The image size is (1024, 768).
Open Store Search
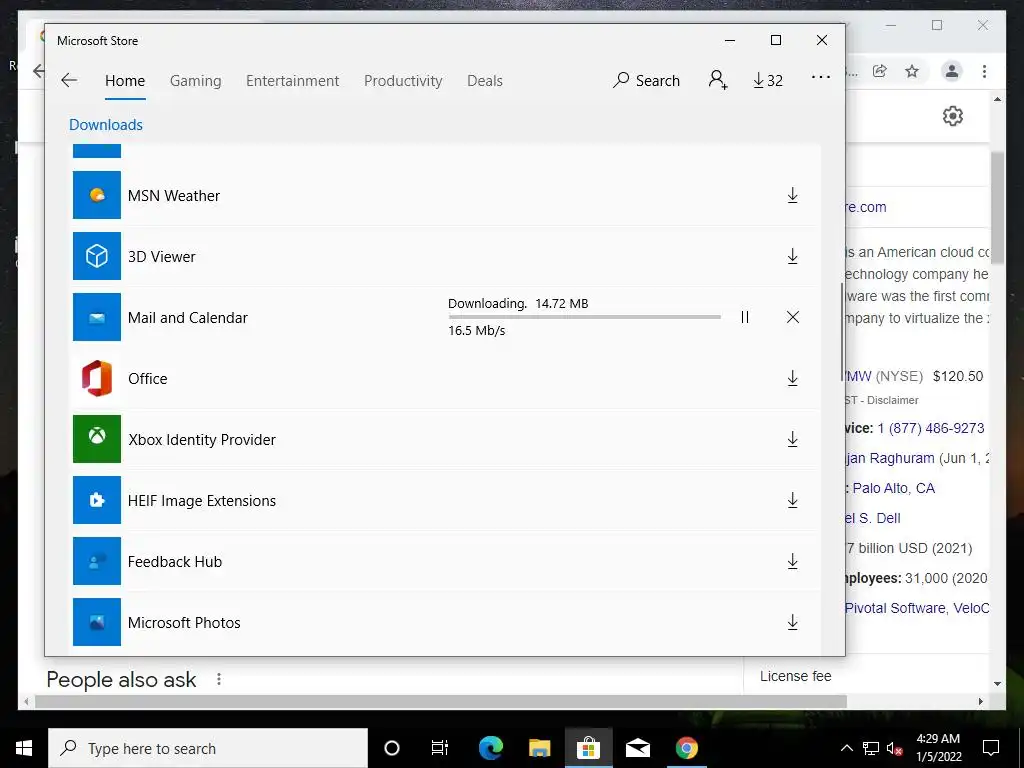coord(647,80)
